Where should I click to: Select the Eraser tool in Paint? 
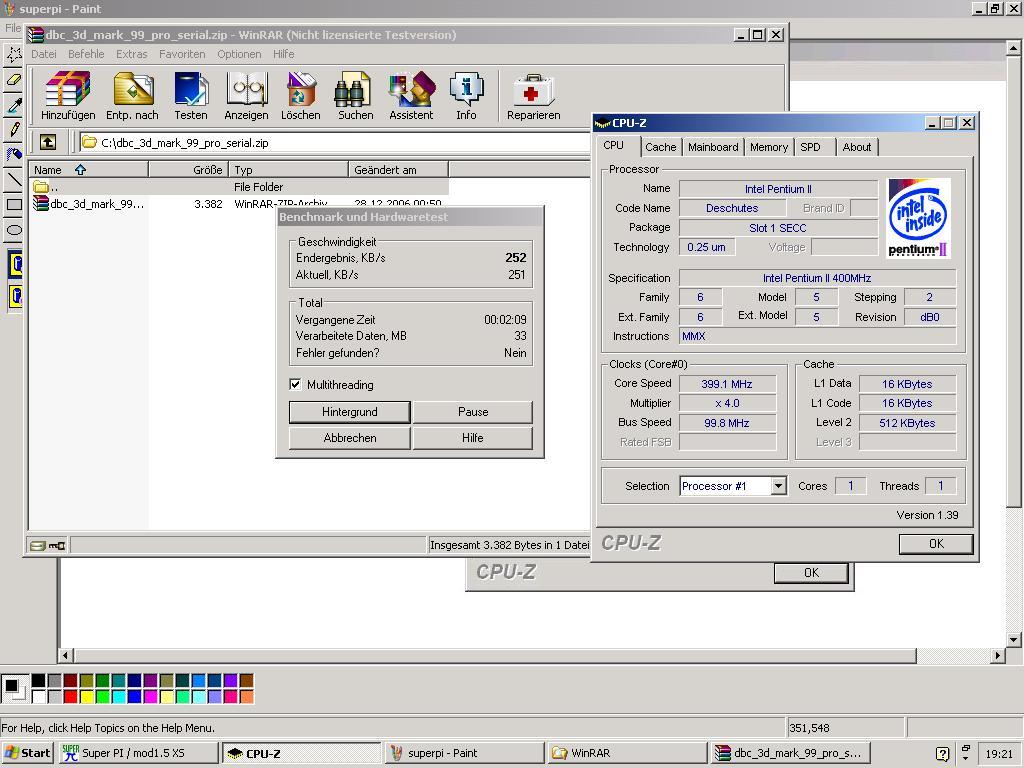14,80
